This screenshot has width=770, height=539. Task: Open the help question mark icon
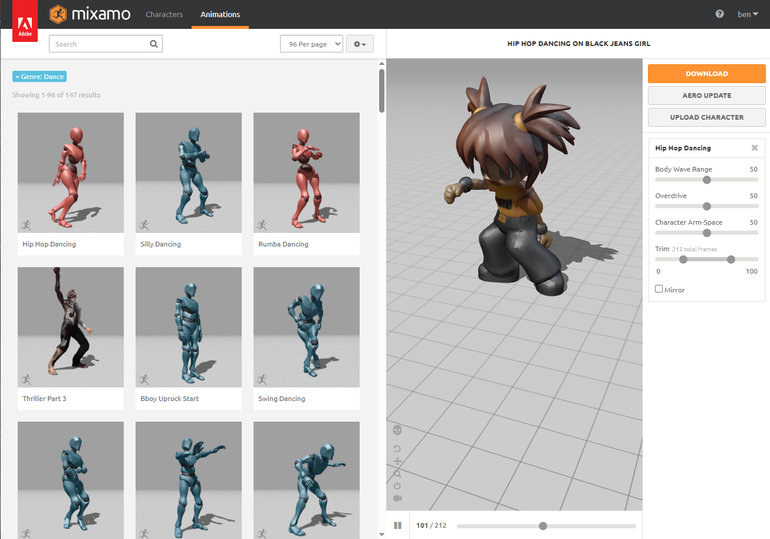click(719, 14)
